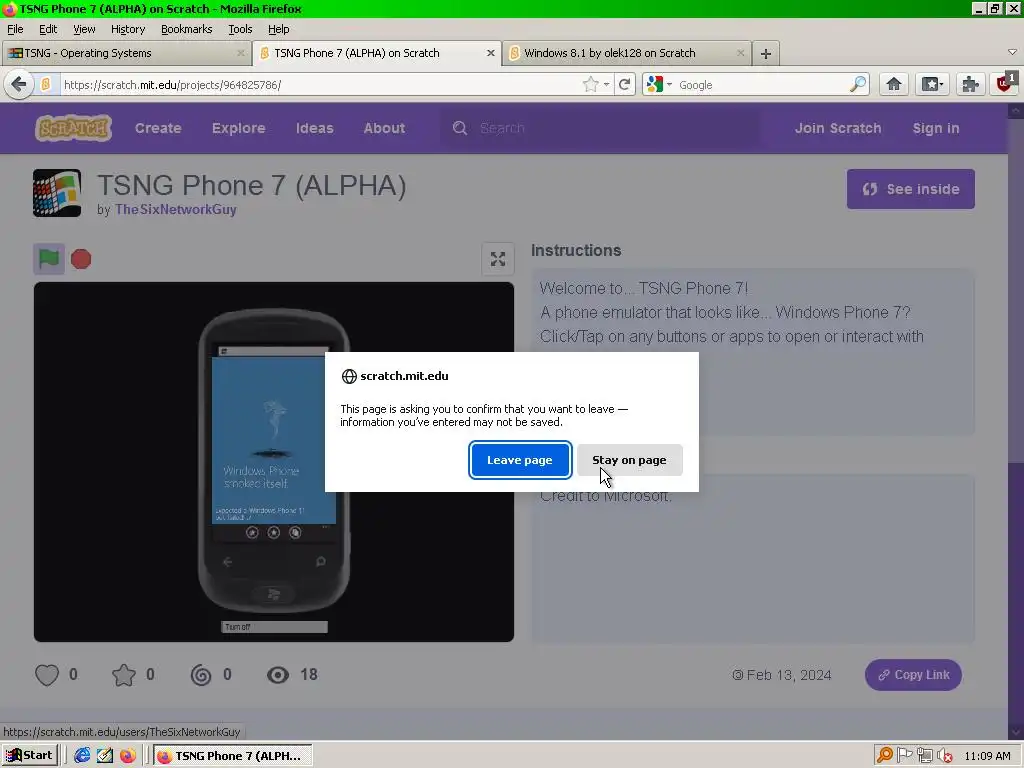Open the History menu
The height and width of the screenshot is (768, 1024).
click(x=127, y=29)
